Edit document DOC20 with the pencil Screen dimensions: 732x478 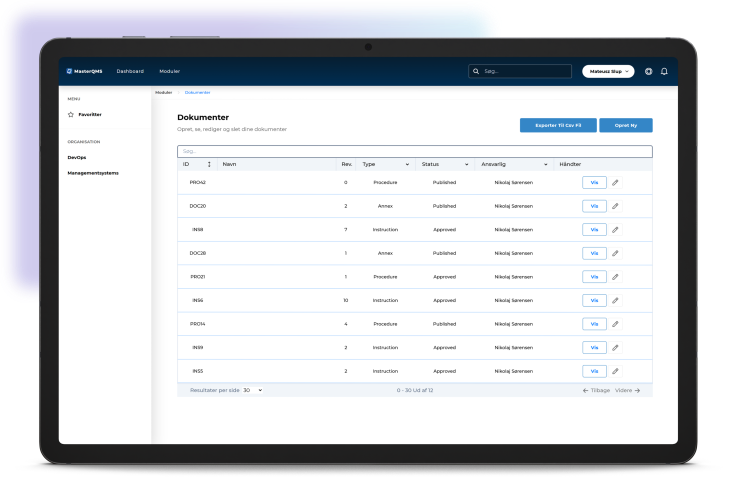pyautogui.click(x=615, y=206)
